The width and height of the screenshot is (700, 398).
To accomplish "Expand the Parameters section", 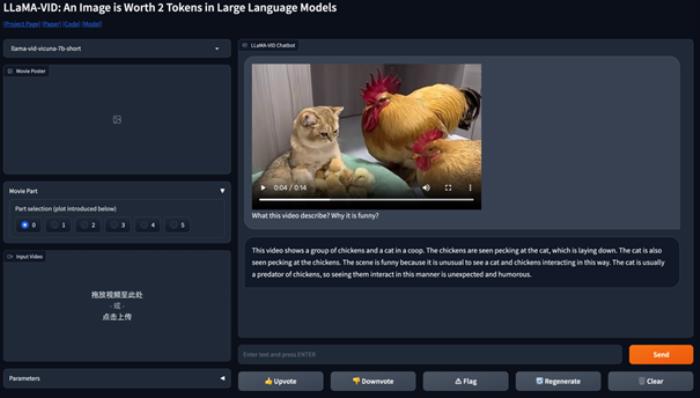I will [x=222, y=378].
